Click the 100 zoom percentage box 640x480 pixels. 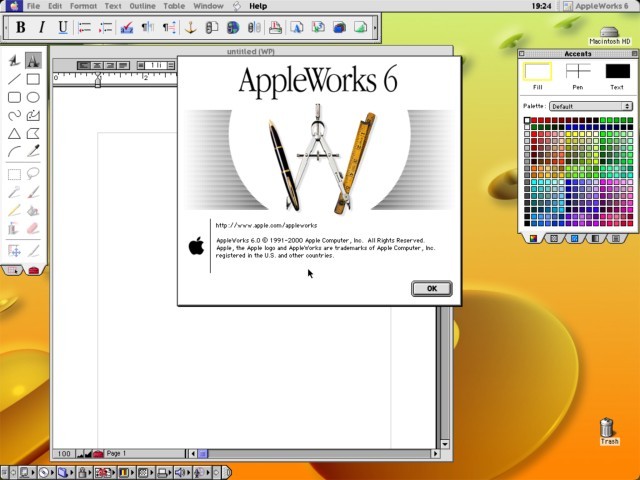coord(64,454)
